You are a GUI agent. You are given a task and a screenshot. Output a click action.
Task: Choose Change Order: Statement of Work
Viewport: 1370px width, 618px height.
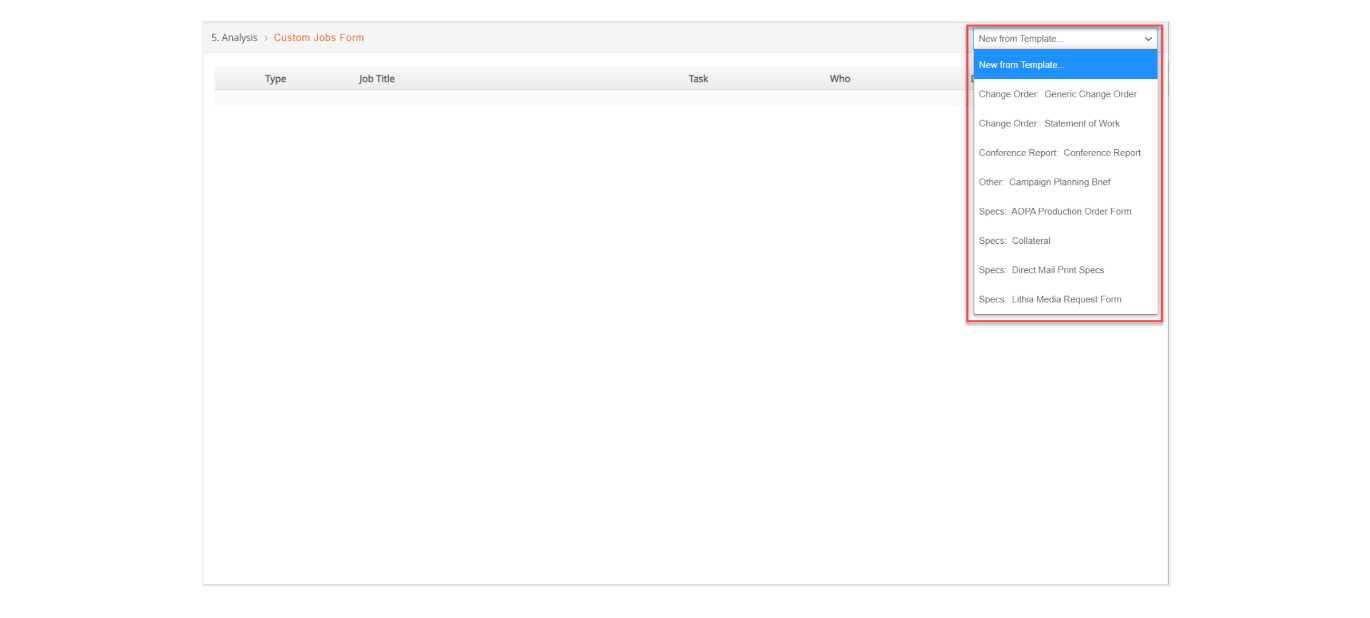coord(1065,123)
